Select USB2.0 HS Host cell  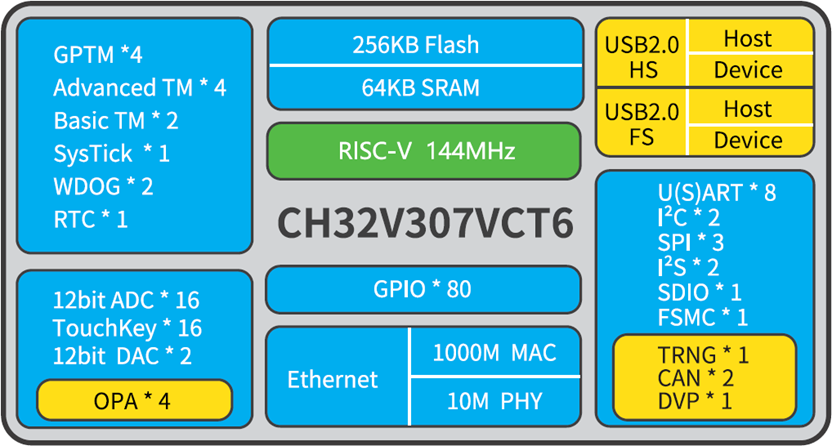click(750, 36)
